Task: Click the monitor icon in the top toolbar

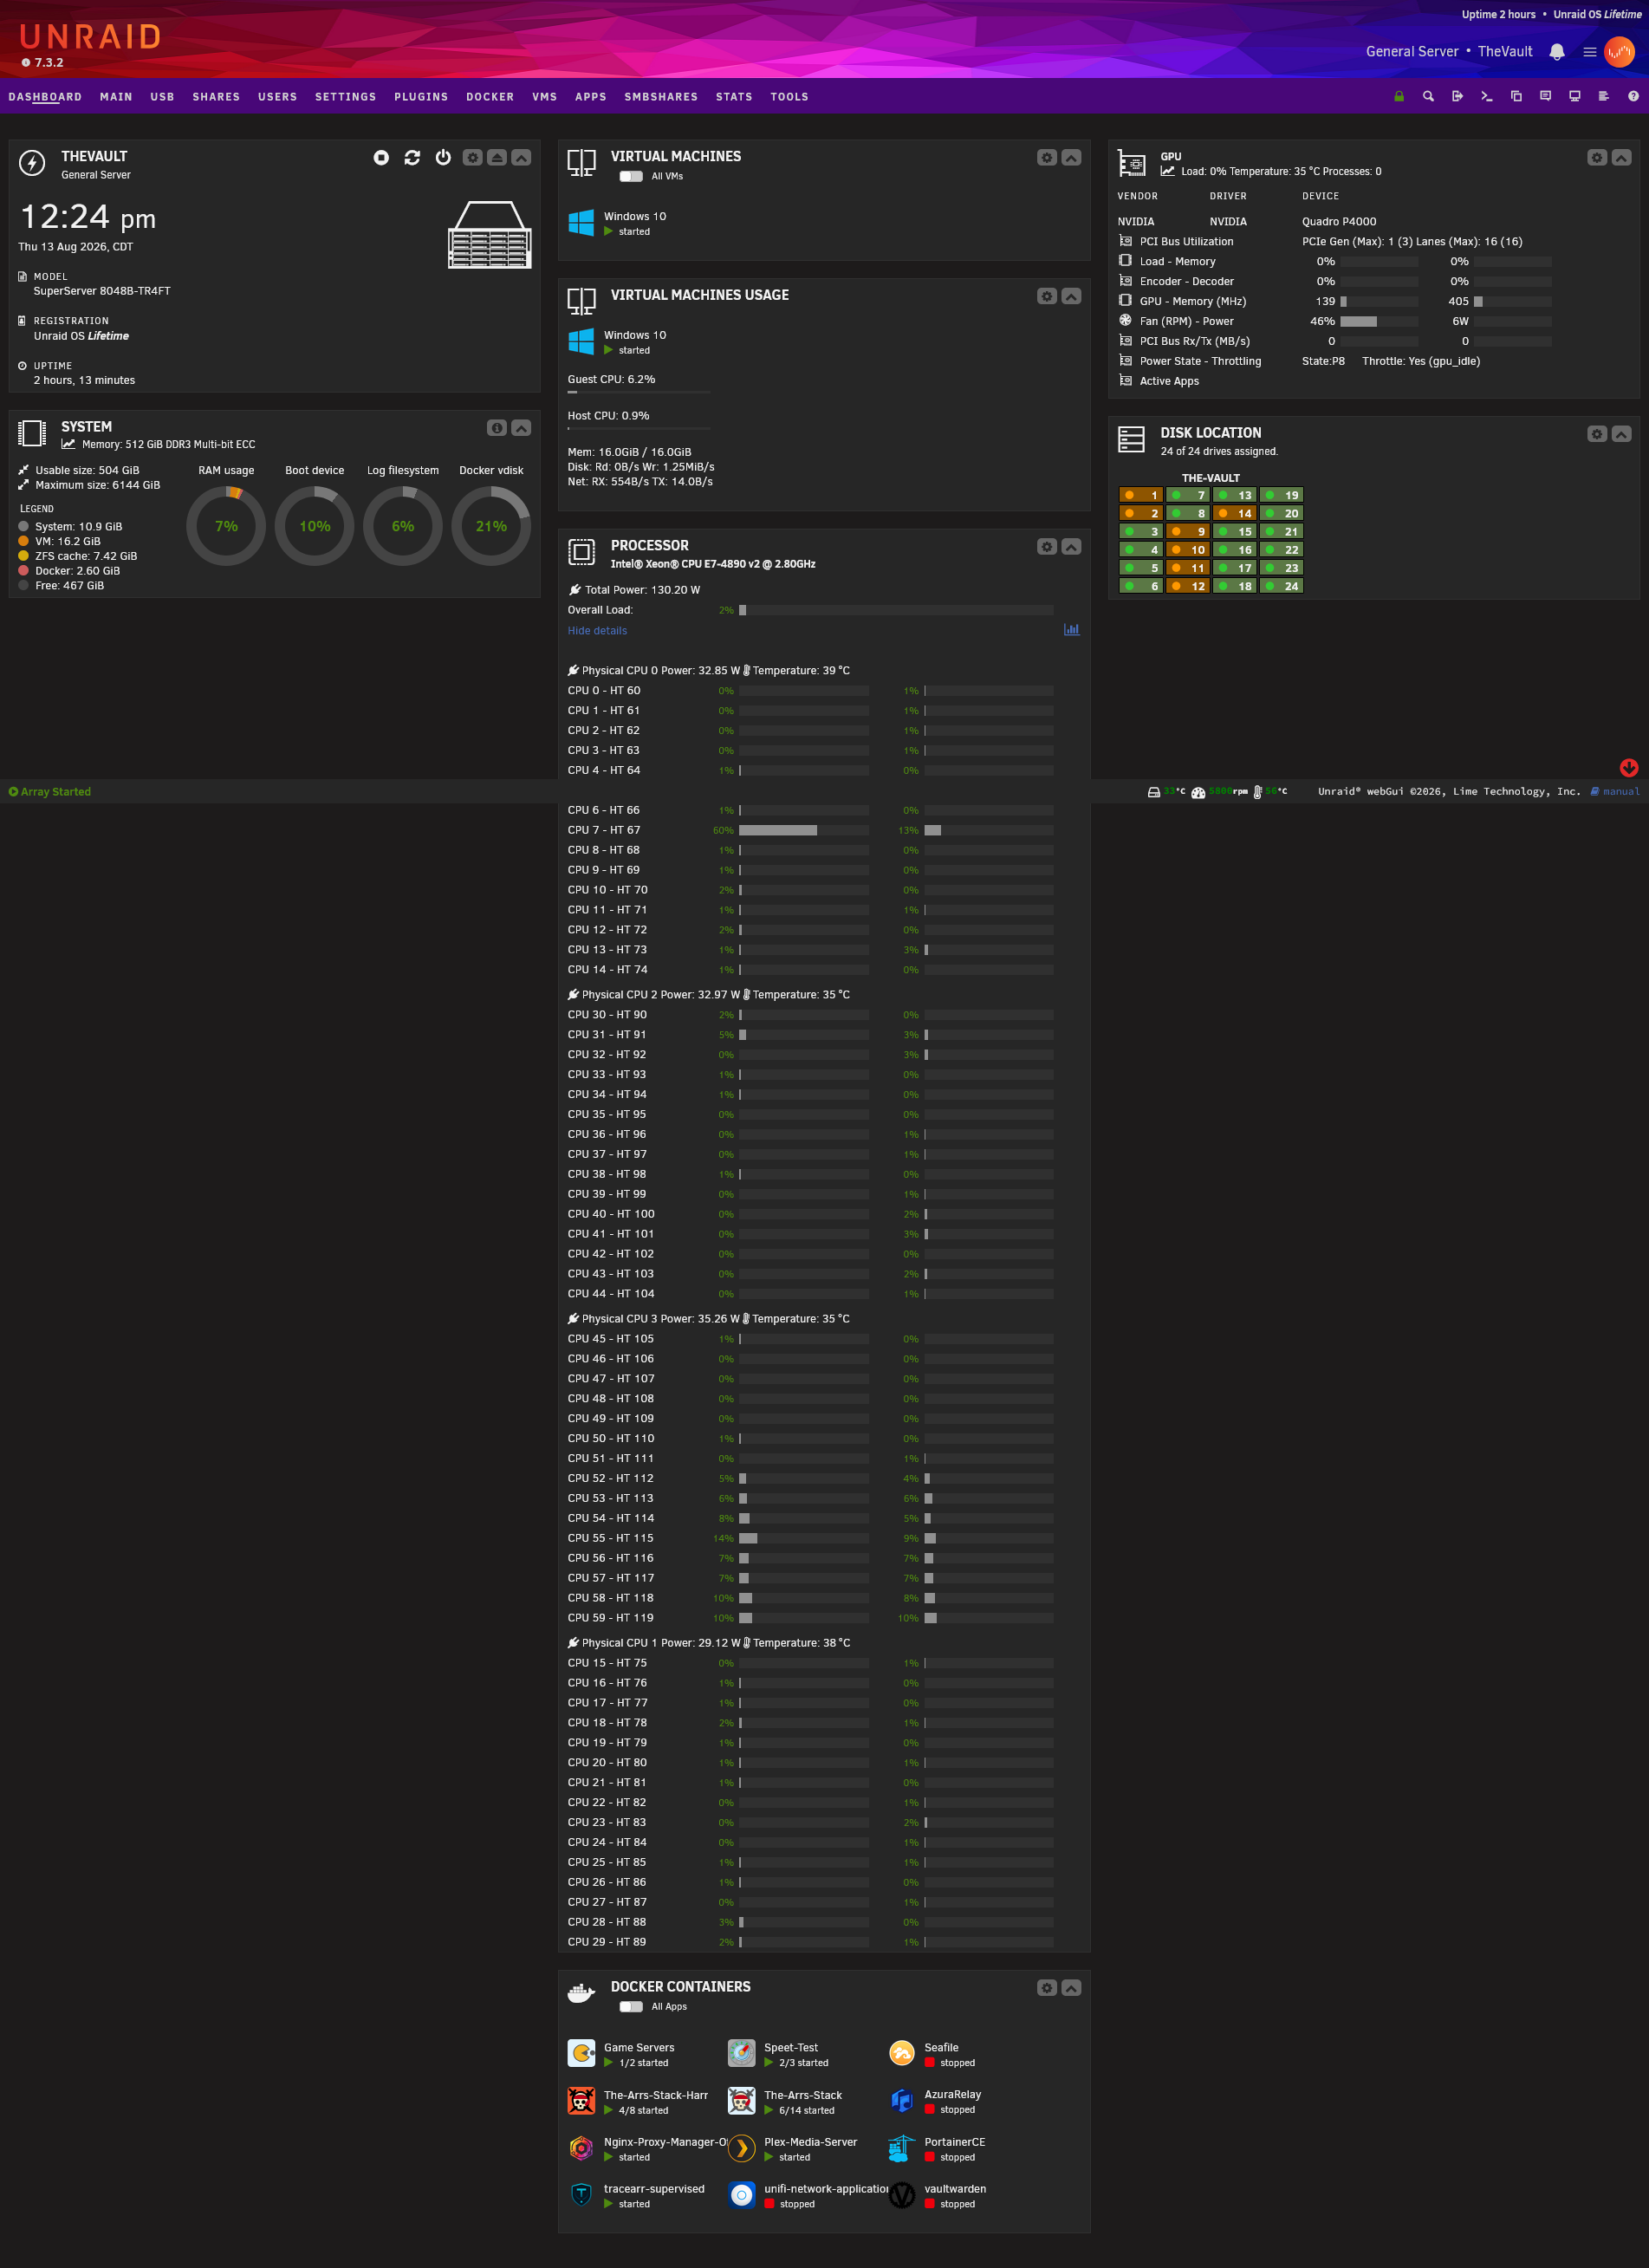Action: [x=1575, y=97]
